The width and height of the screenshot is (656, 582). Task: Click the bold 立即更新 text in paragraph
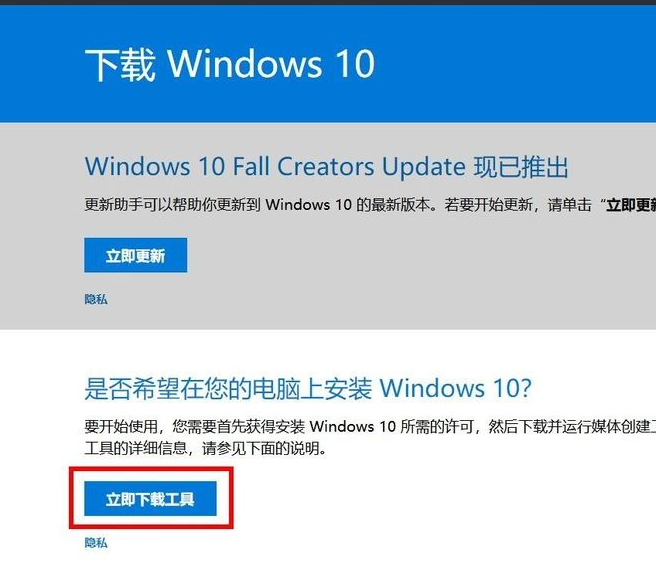click(x=631, y=205)
